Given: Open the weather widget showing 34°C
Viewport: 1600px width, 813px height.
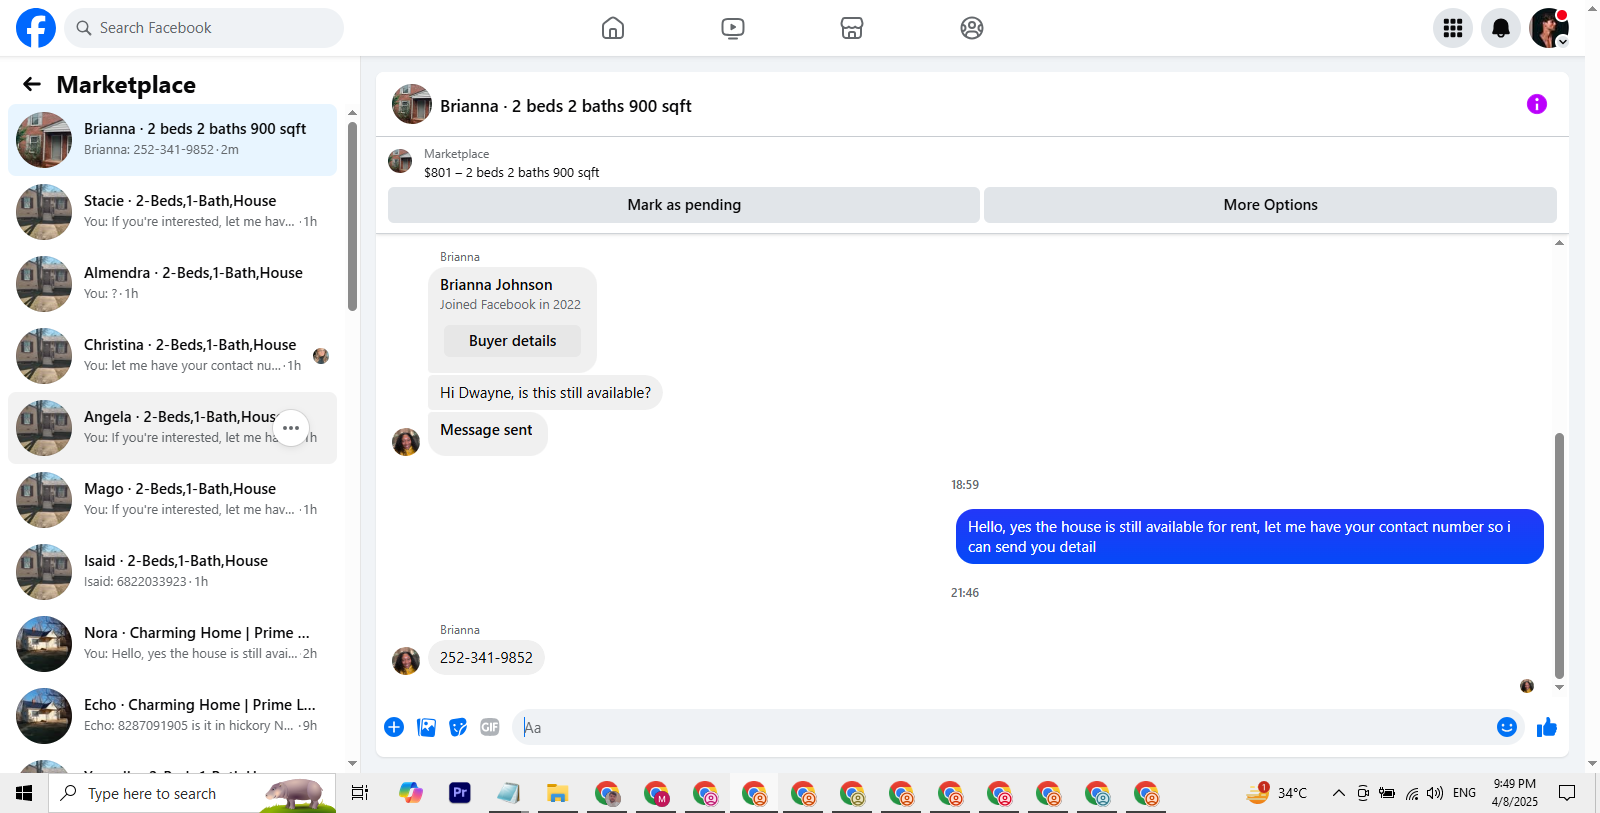Looking at the screenshot, I should tap(1277, 793).
